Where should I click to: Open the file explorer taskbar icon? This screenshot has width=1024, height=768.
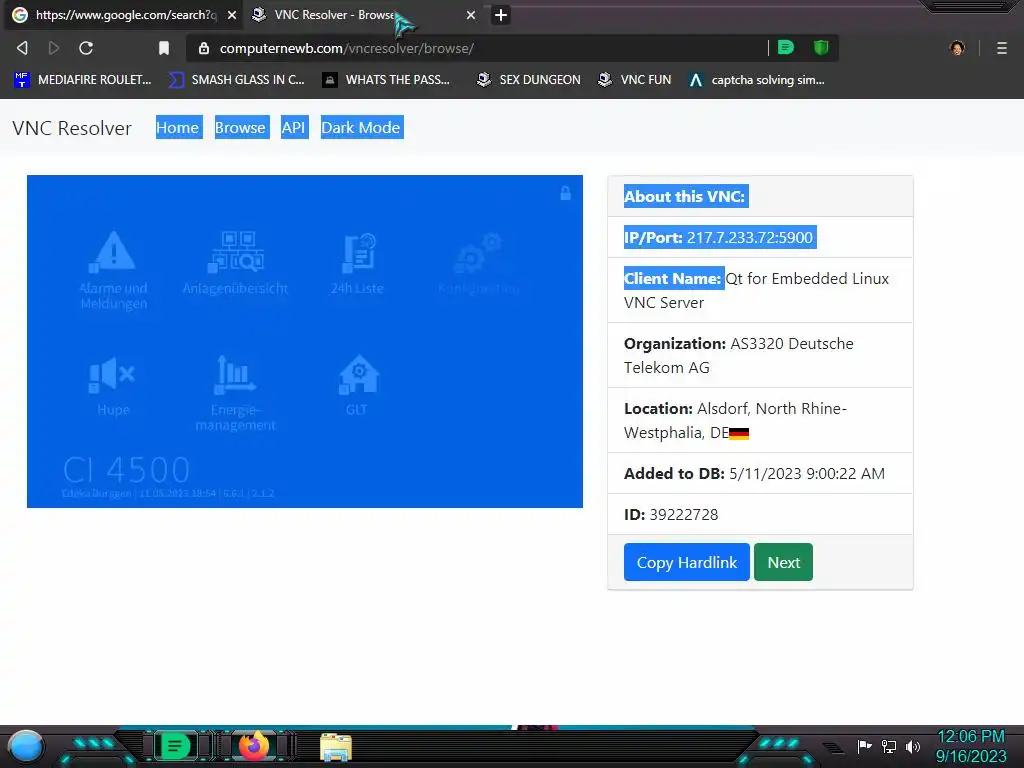coord(336,747)
